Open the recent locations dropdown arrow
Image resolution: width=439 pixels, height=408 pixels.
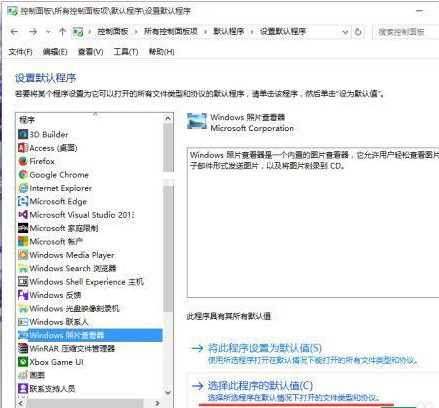(x=48, y=32)
